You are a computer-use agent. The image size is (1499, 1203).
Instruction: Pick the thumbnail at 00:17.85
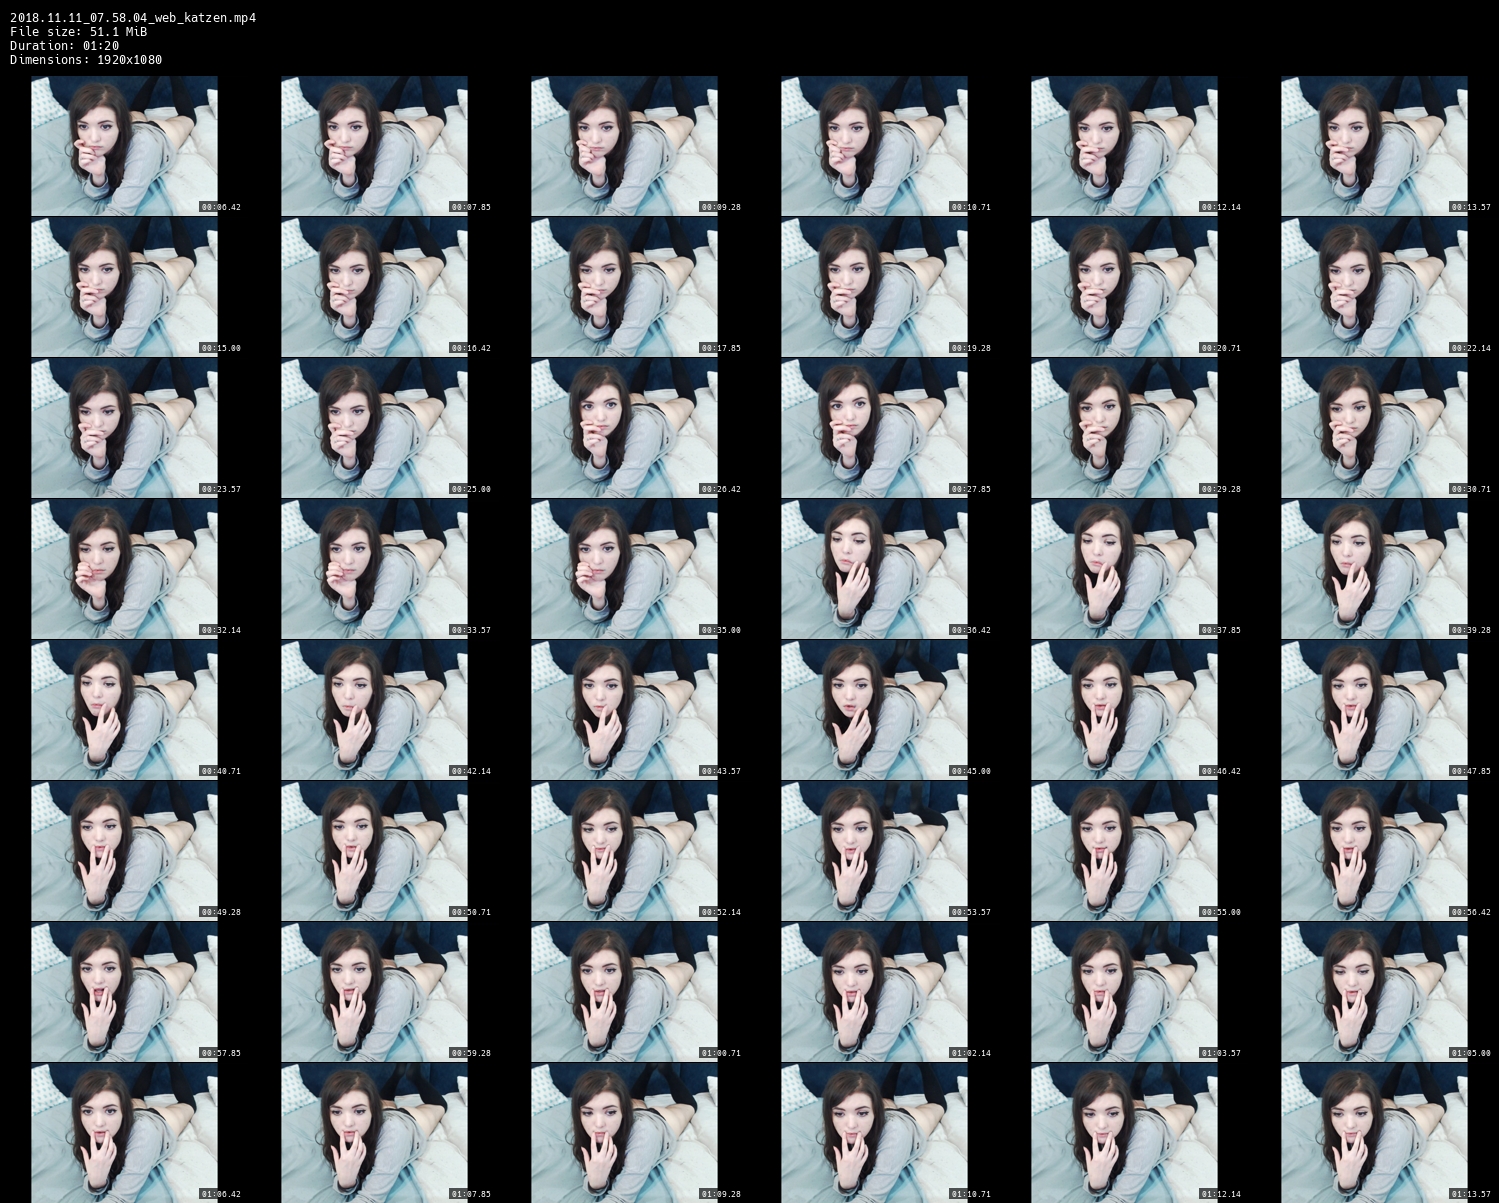tap(625, 287)
